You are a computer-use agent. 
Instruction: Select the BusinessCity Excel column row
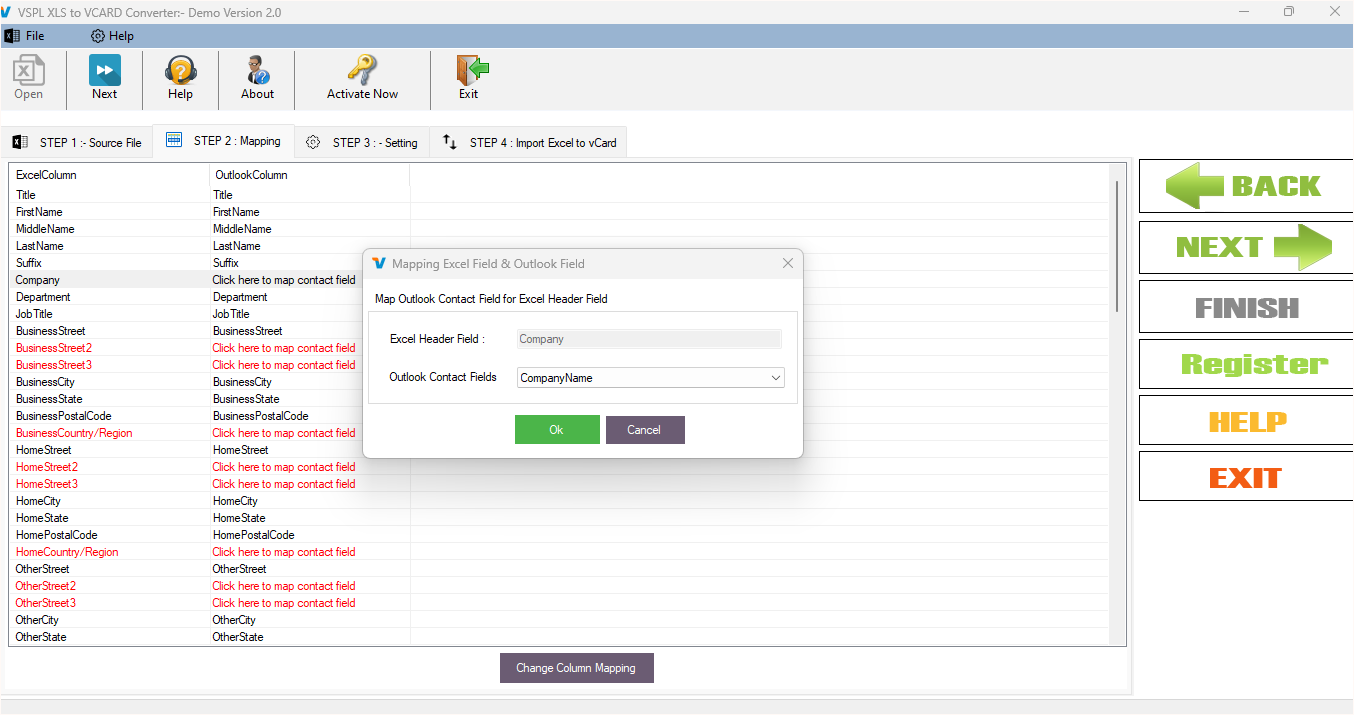pos(45,382)
